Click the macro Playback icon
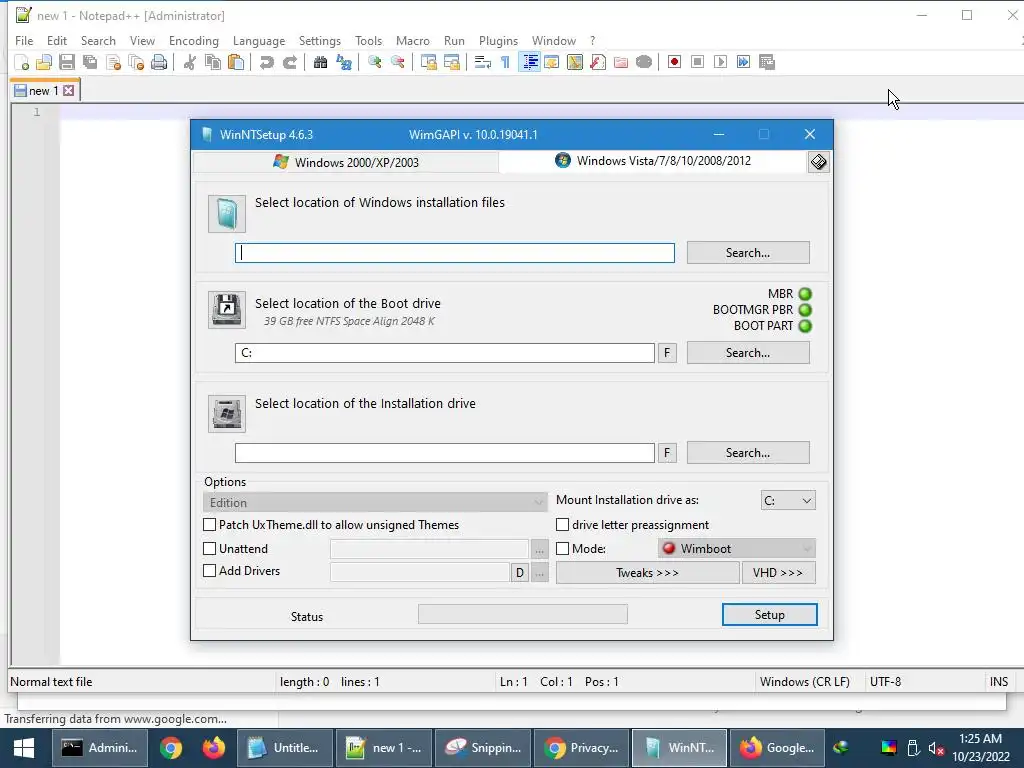The width and height of the screenshot is (1024, 768). pyautogui.click(x=720, y=62)
